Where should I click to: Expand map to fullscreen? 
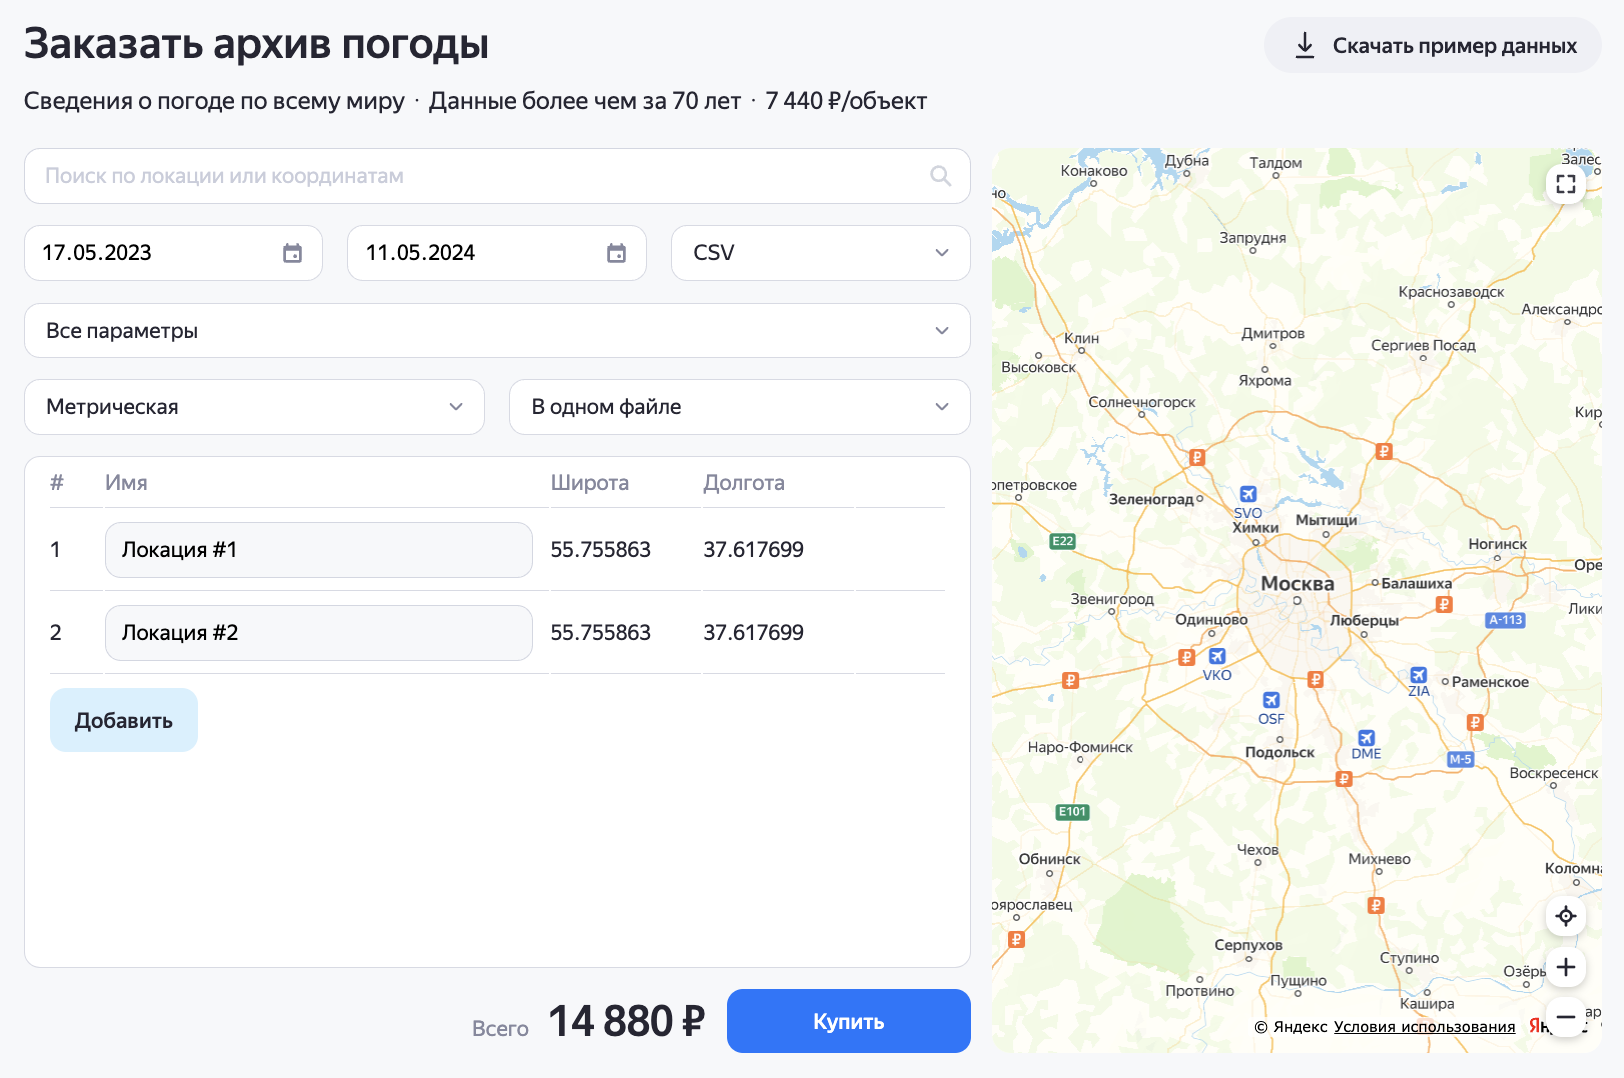pos(1565,184)
